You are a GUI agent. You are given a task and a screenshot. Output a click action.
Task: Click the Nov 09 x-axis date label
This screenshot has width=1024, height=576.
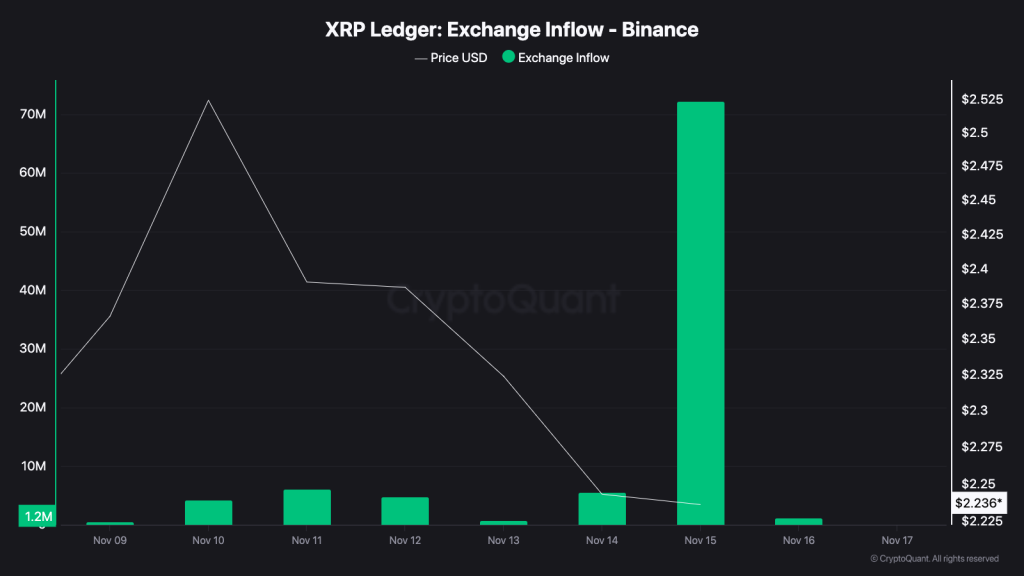pyautogui.click(x=110, y=541)
